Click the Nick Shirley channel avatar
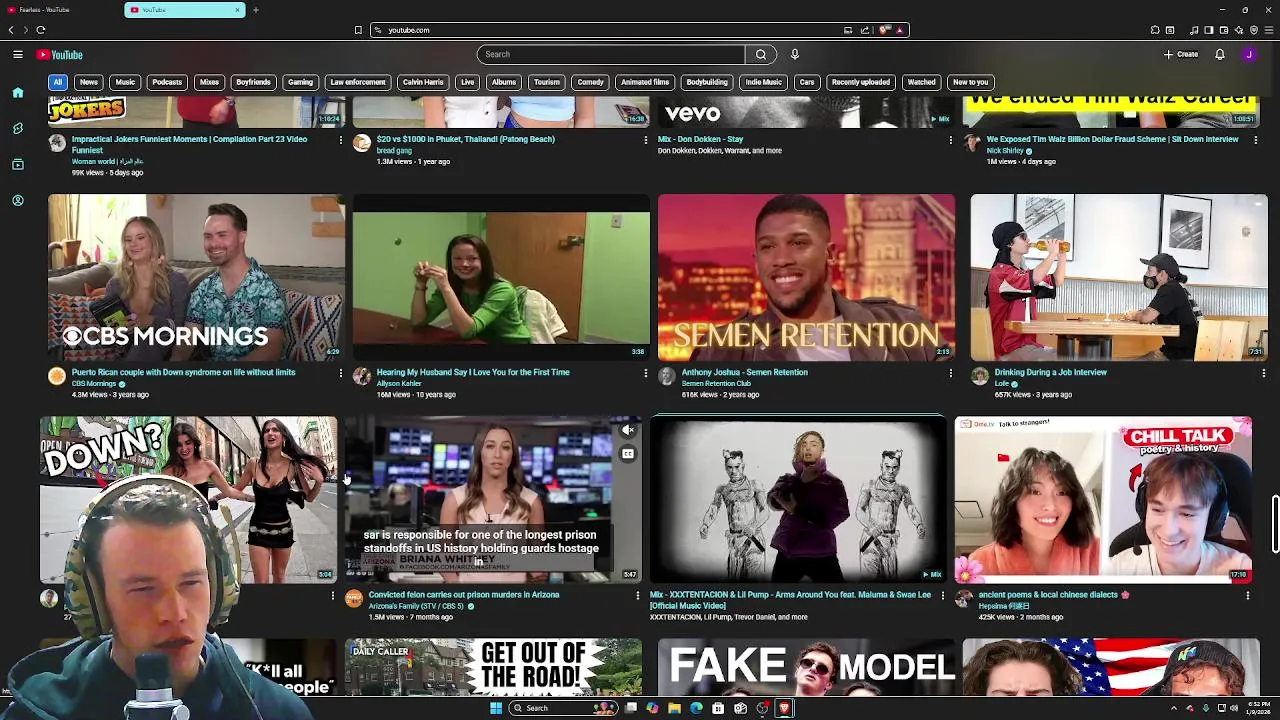 click(972, 143)
